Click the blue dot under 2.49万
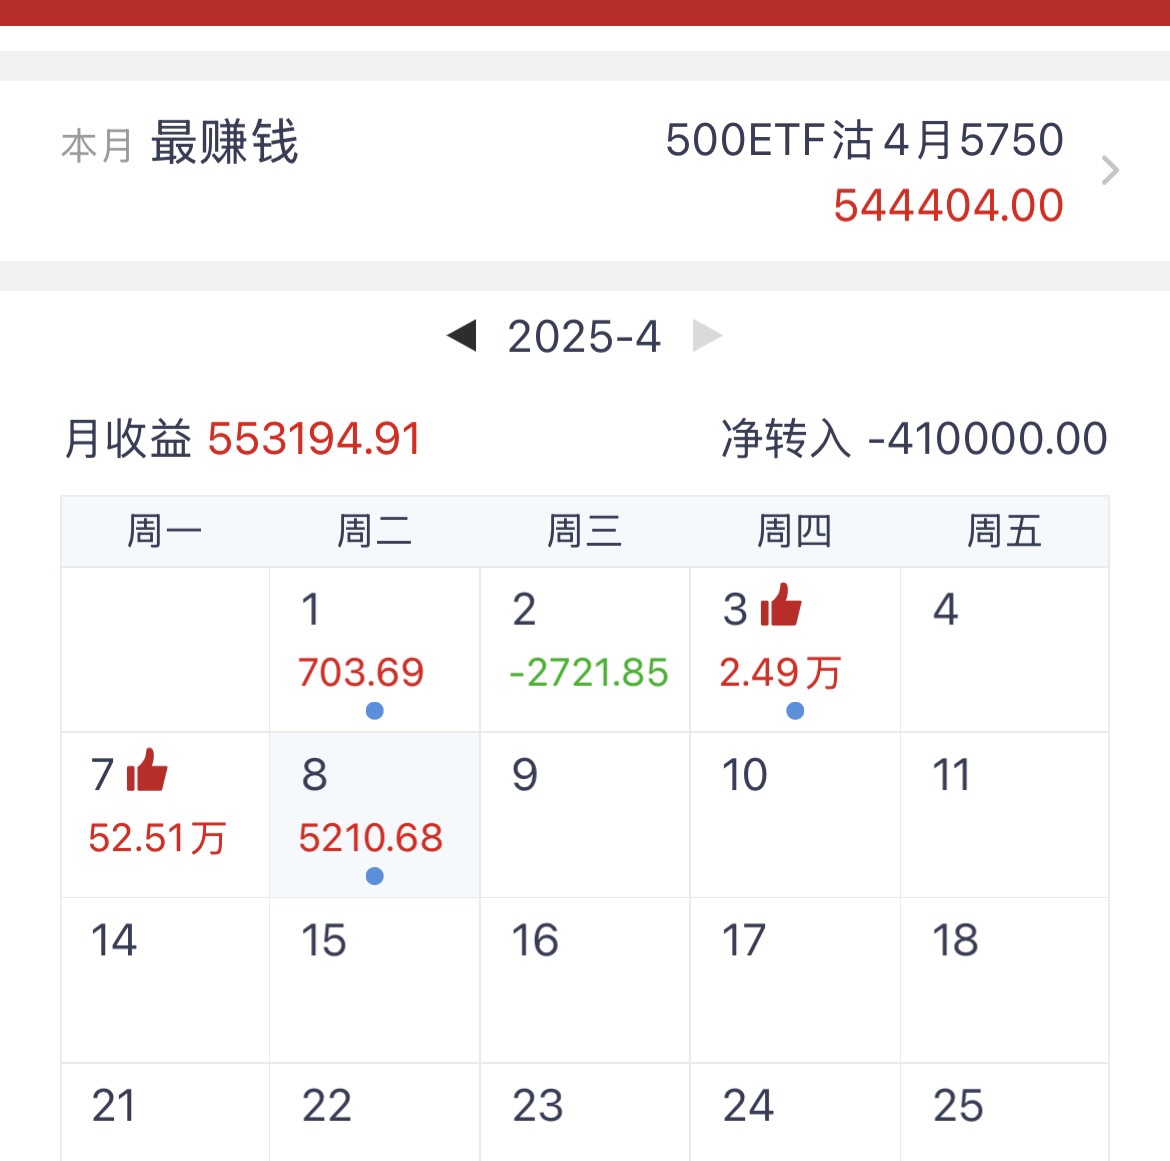The image size is (1170, 1161). coord(795,711)
